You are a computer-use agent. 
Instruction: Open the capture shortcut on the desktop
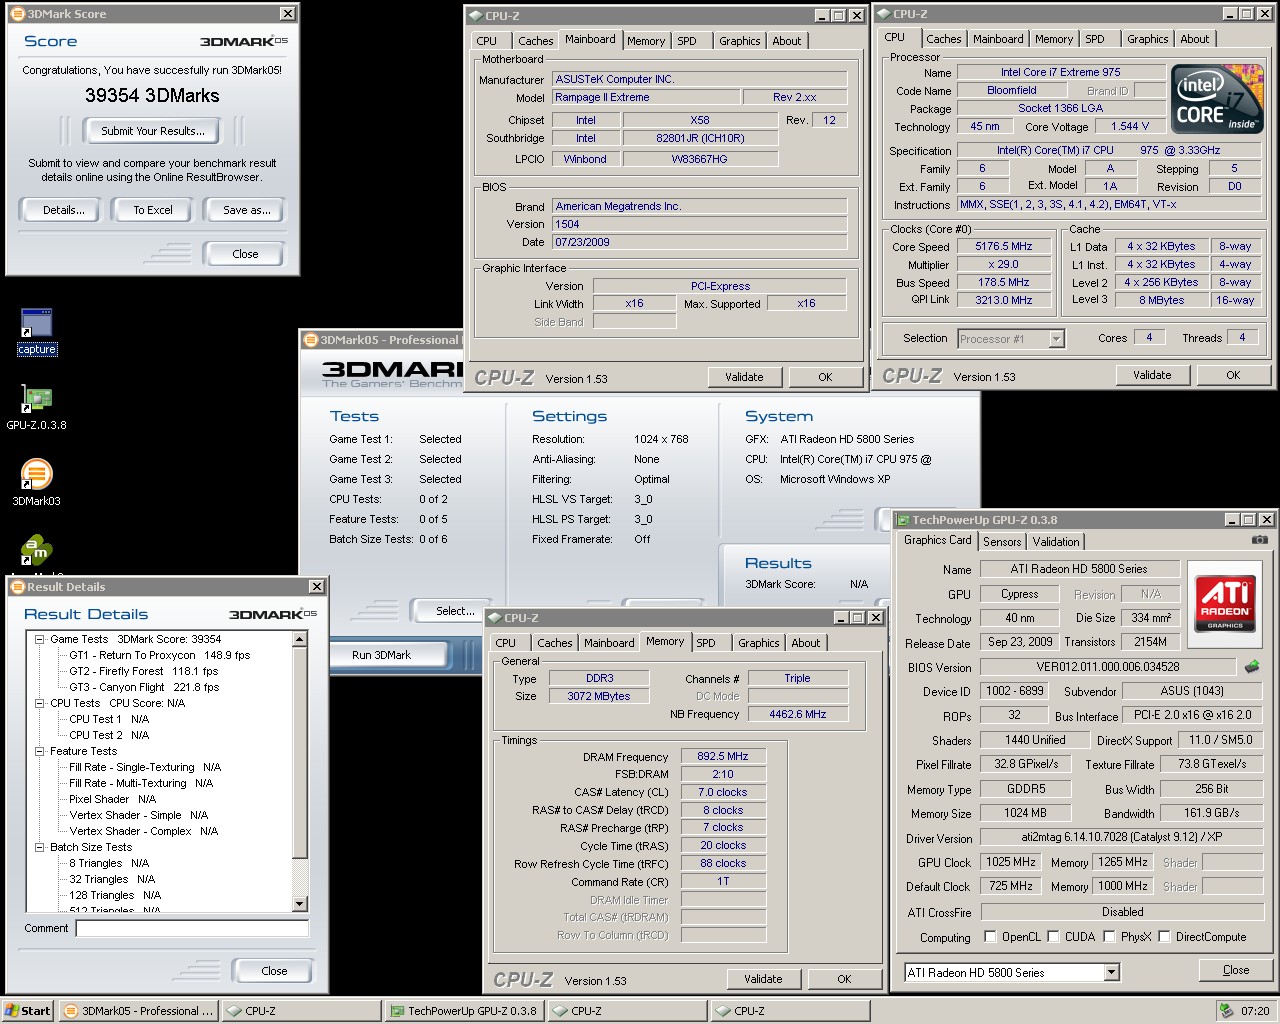coord(36,331)
